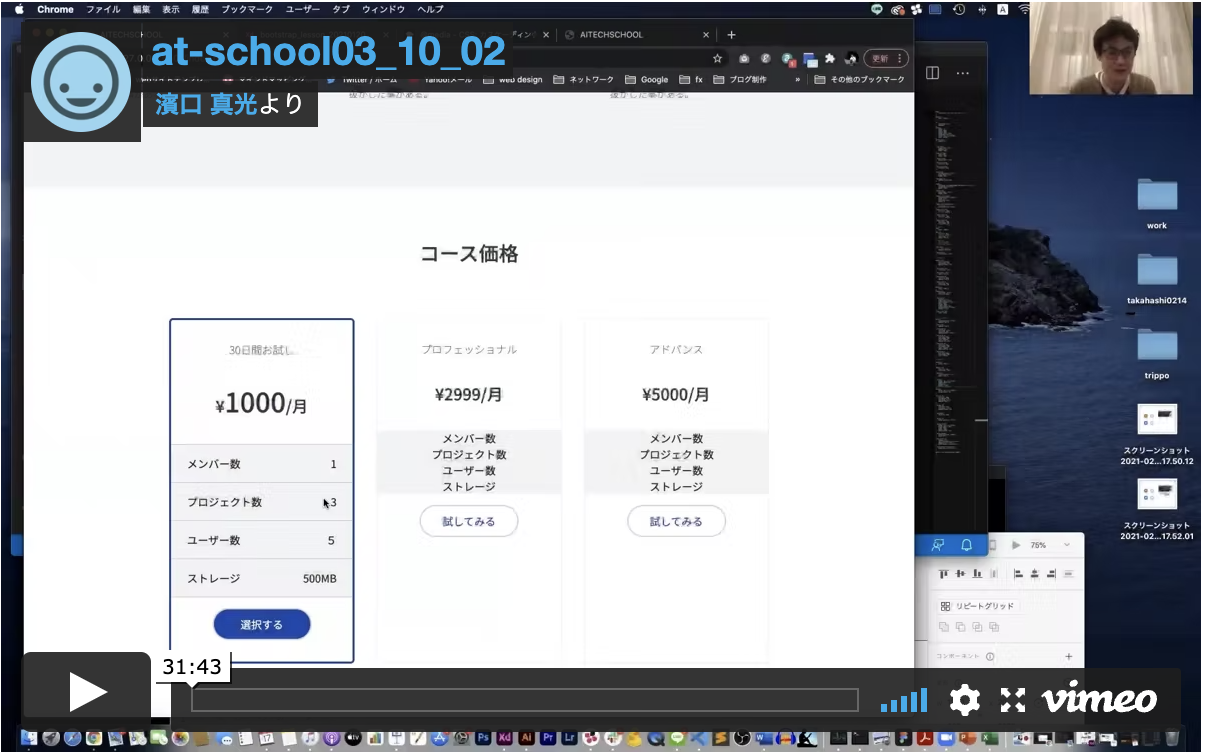Click 試してみる under アドバンス
Screen dimensions: 1210x754
click(x=676, y=521)
